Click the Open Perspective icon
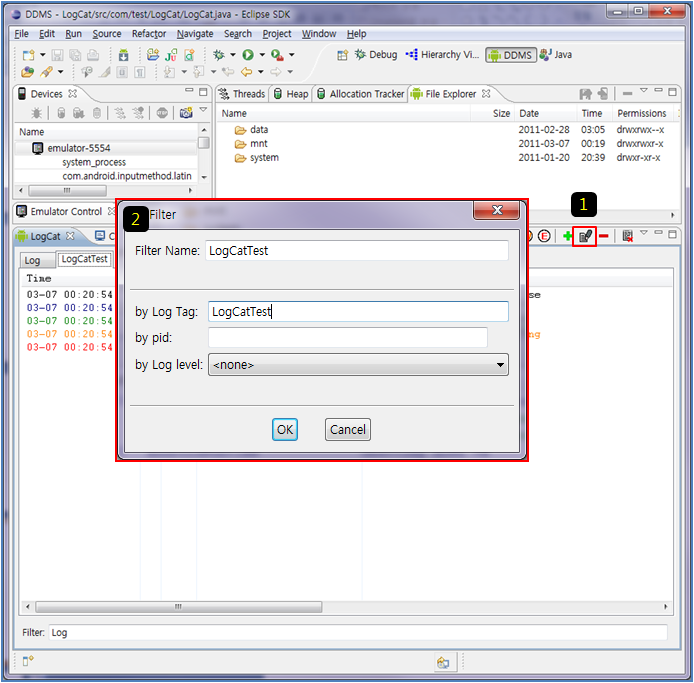 point(342,55)
